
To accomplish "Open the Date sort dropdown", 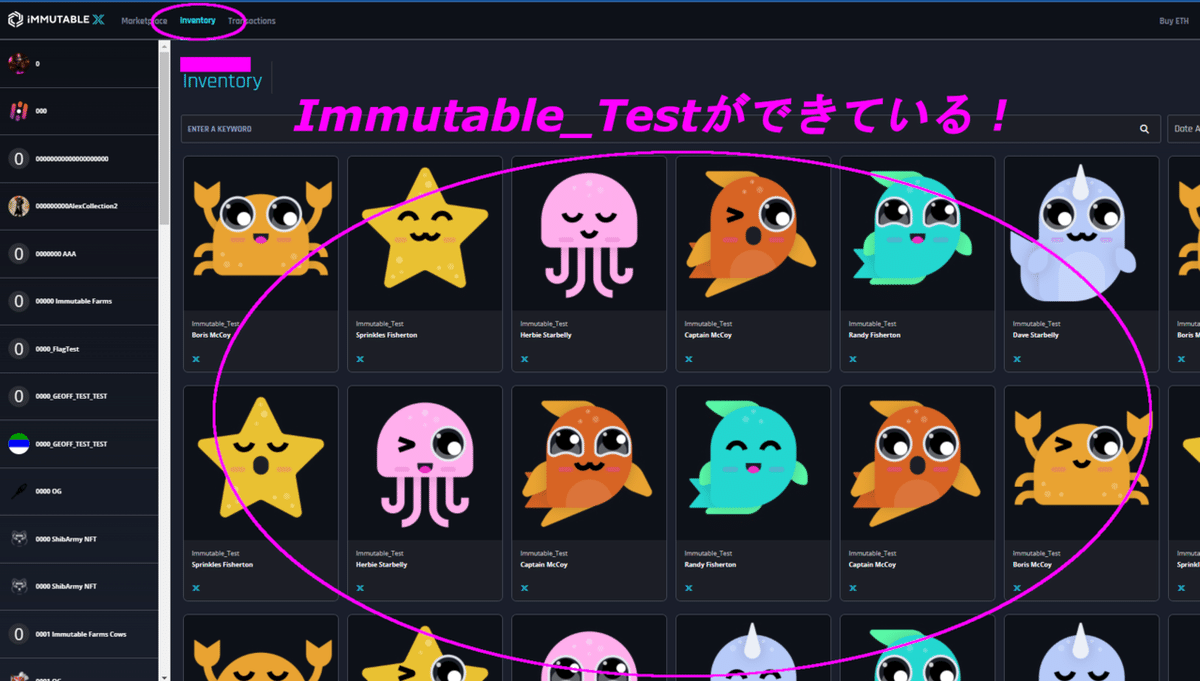I will 1184,129.
